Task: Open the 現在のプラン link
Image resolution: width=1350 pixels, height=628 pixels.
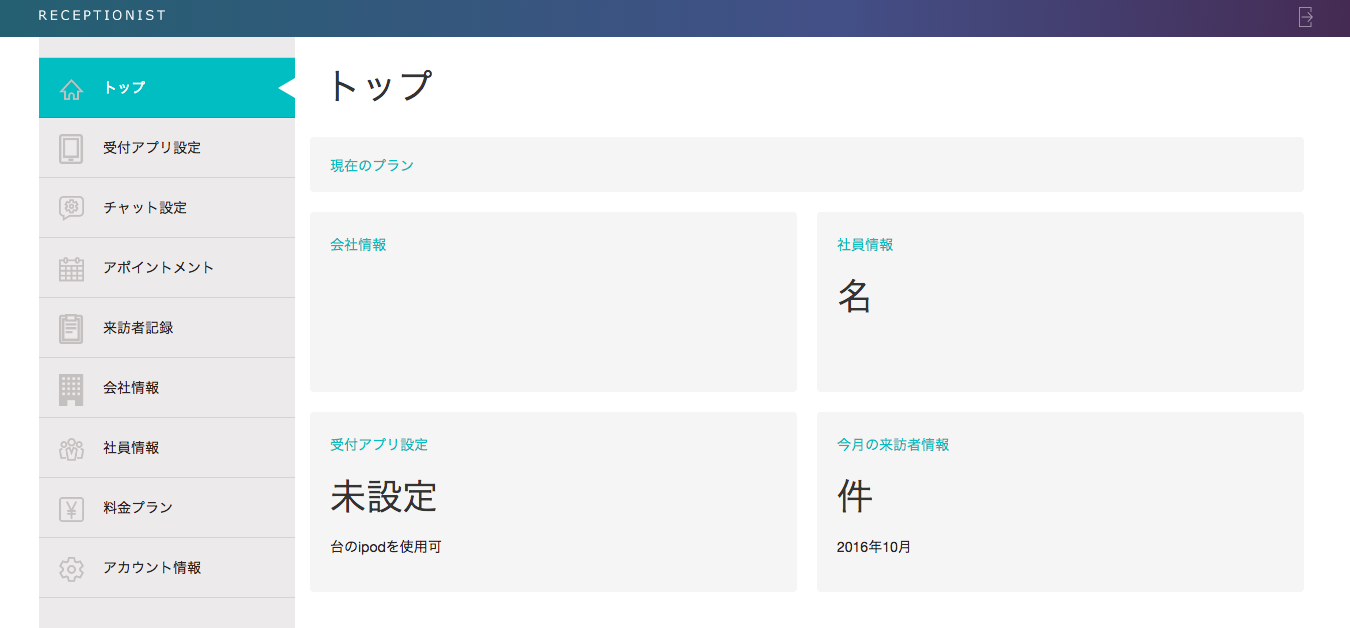Action: click(x=372, y=165)
